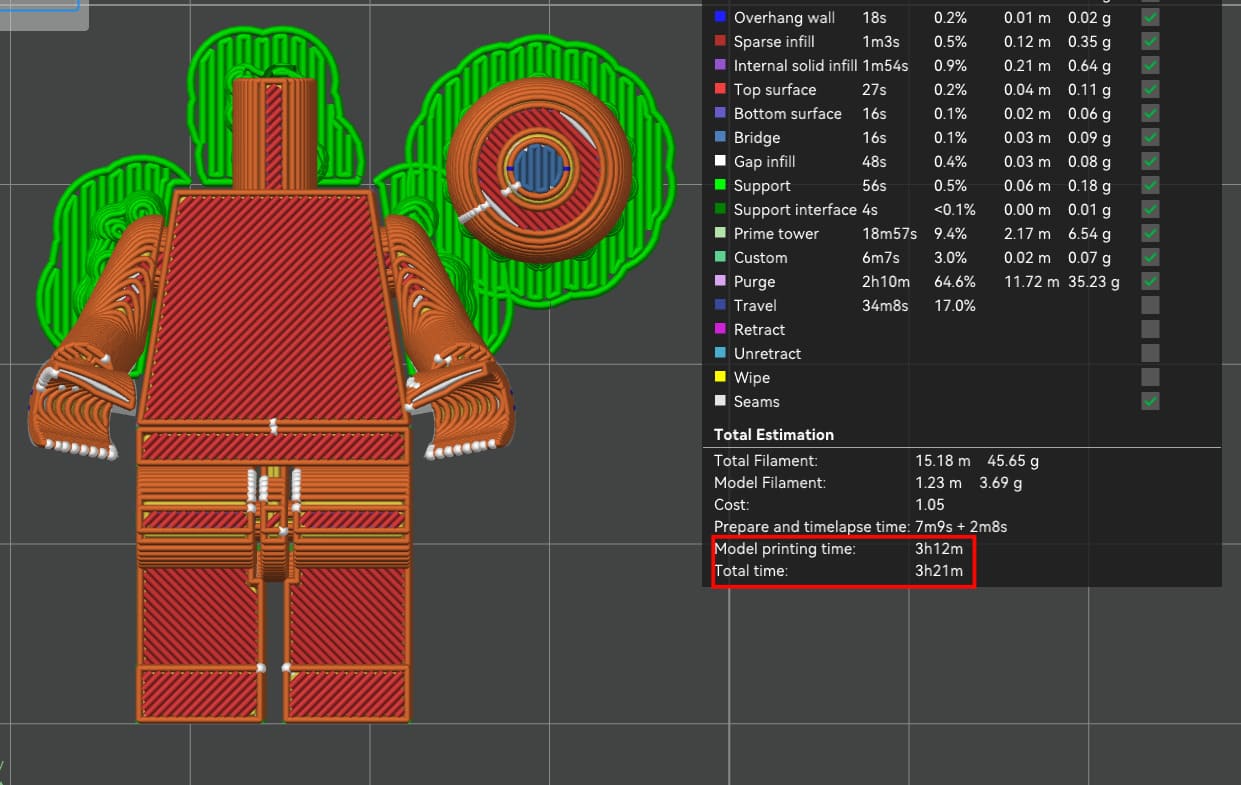Click the Cost value "1.05"

pos(930,504)
